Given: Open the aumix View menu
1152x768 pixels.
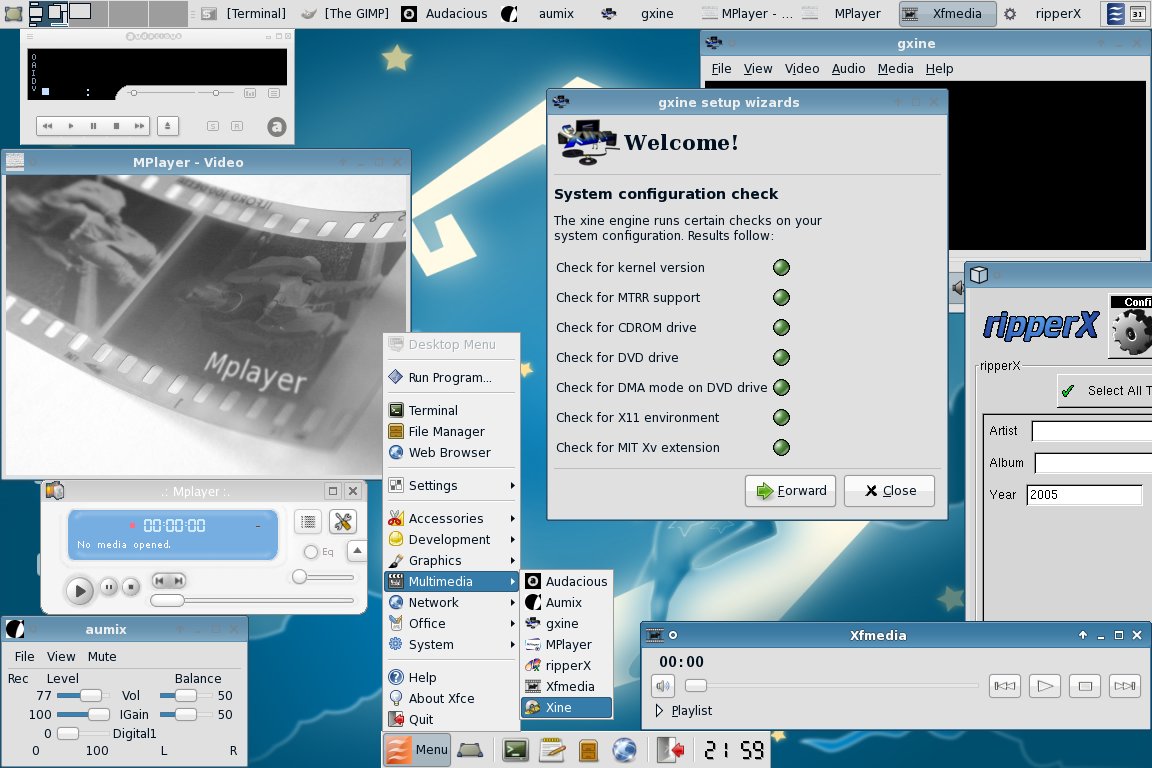Looking at the screenshot, I should click(61, 656).
